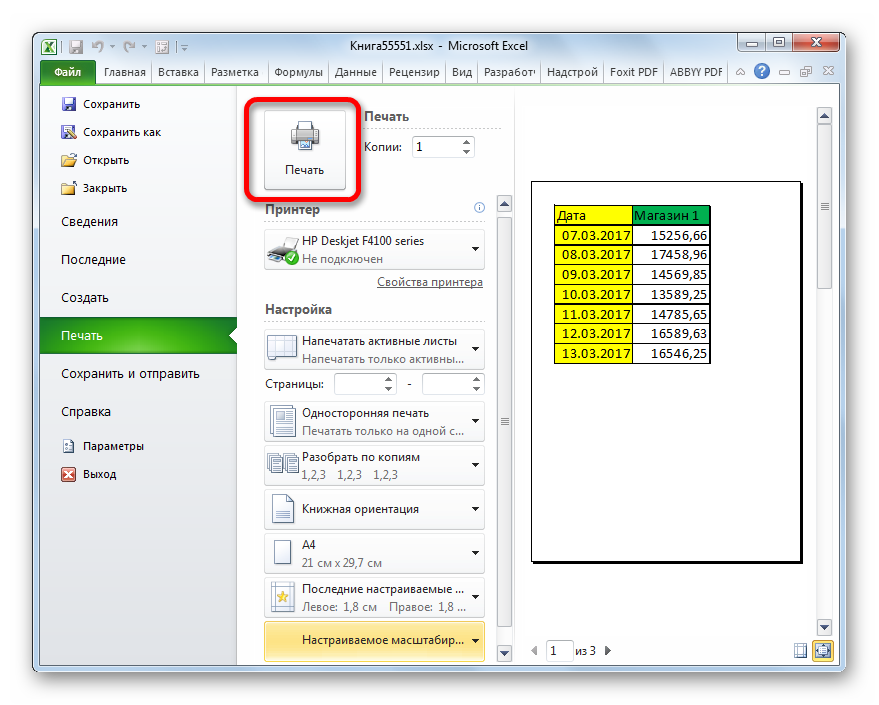Open Настраиваемое масштабирование dropdown
The width and height of the screenshot is (879, 705).
pos(374,641)
